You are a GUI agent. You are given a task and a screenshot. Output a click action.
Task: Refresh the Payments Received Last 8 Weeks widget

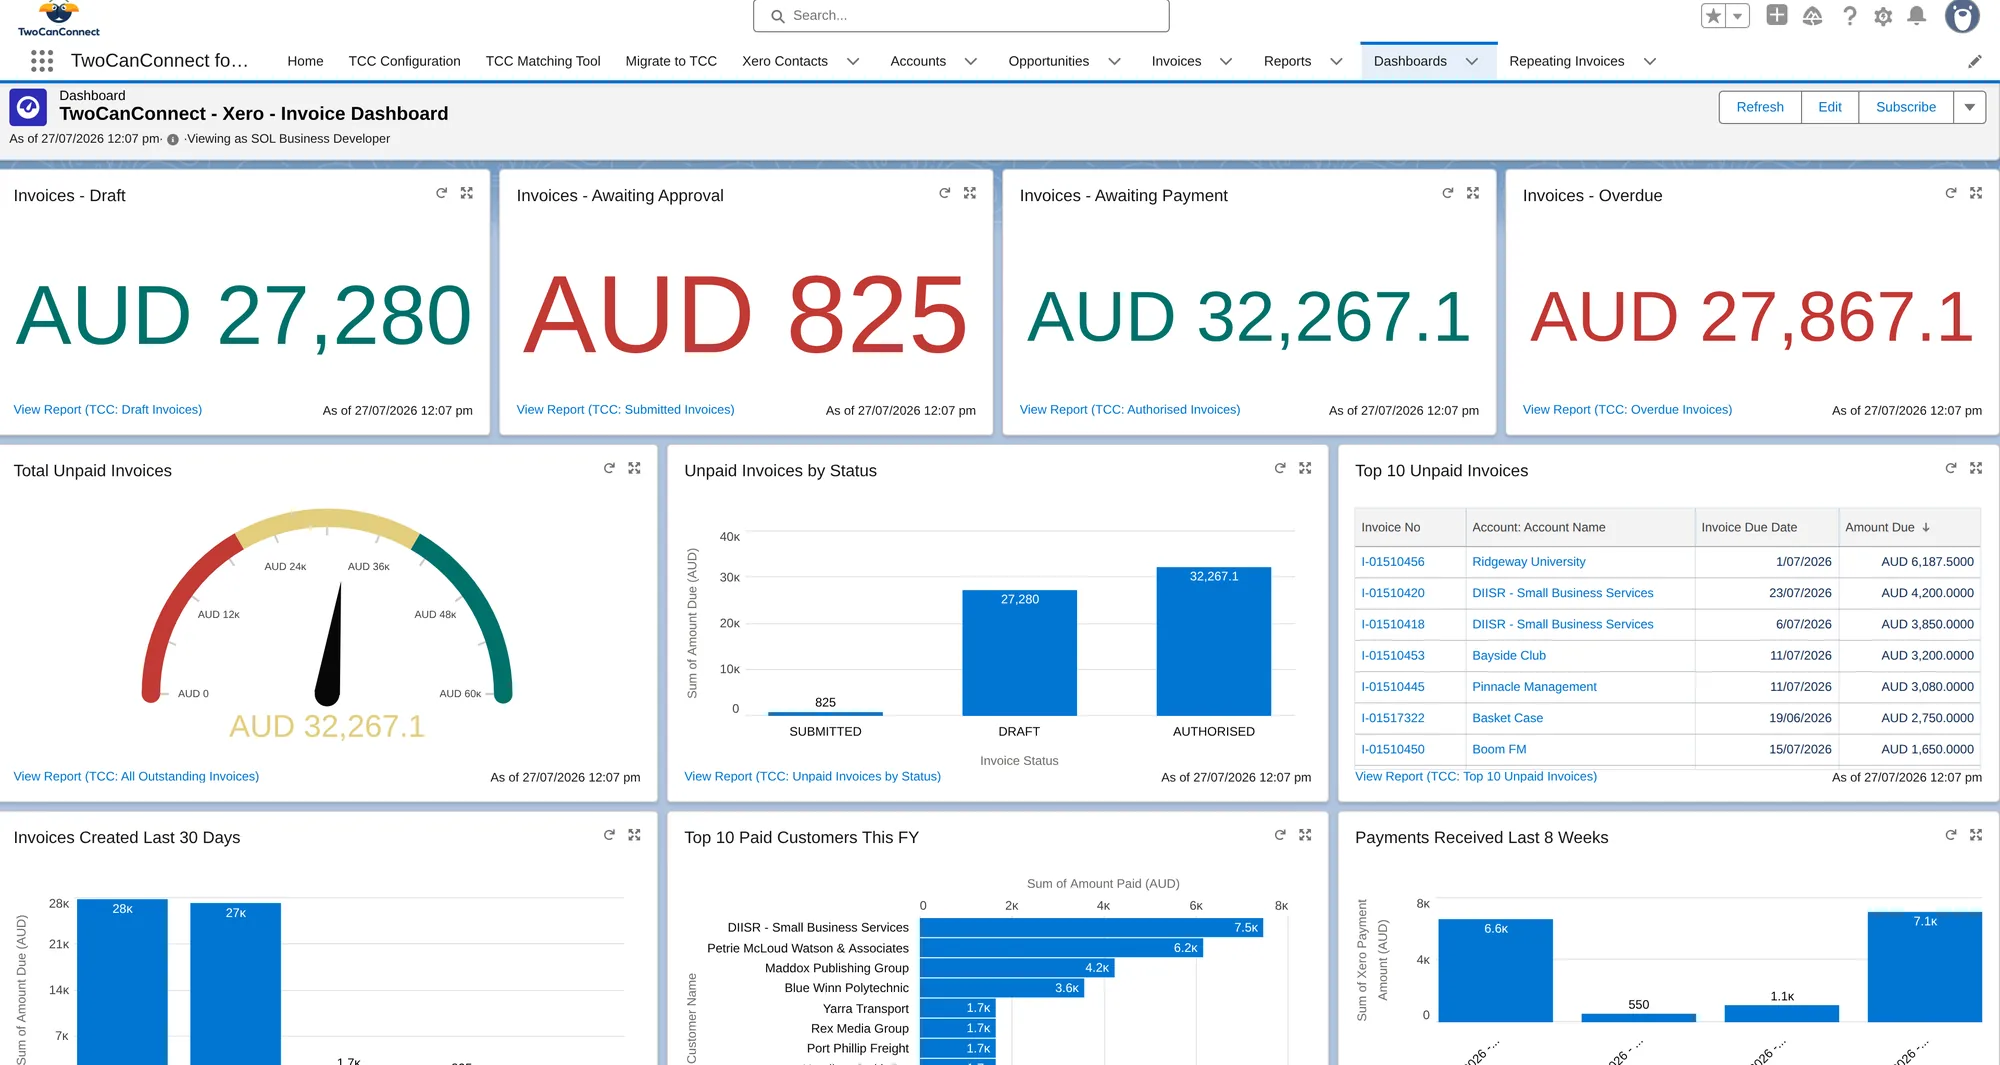(1950, 835)
